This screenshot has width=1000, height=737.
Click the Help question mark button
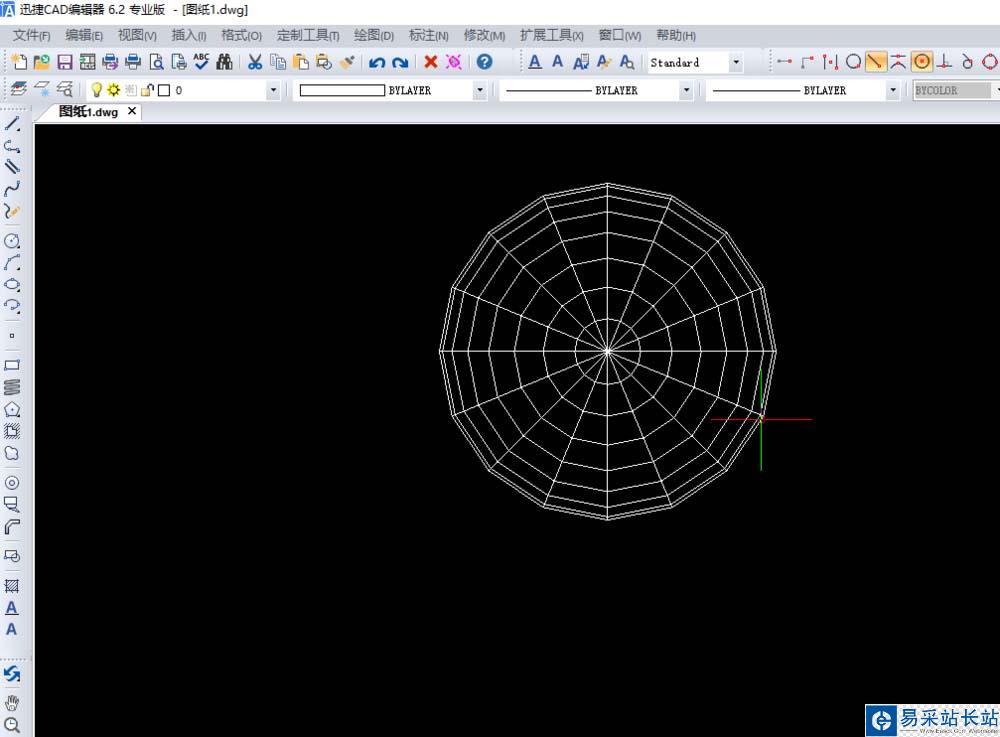pyautogui.click(x=485, y=62)
